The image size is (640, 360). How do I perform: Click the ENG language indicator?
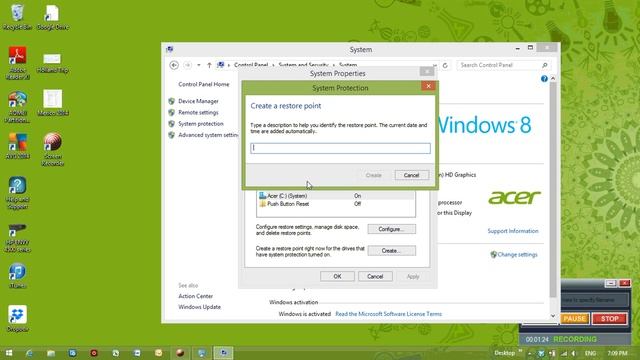point(590,353)
